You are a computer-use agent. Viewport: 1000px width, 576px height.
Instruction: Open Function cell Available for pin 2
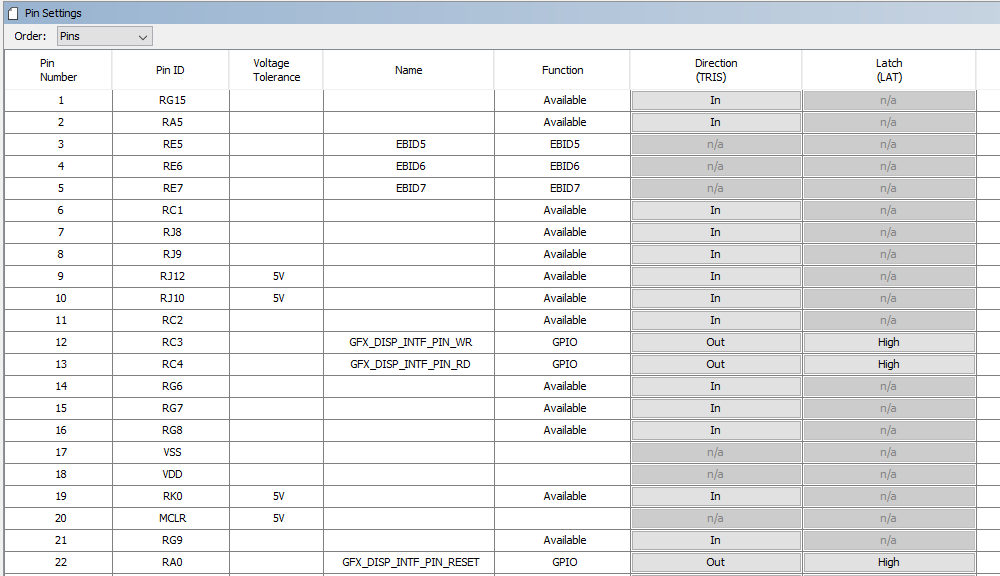563,122
